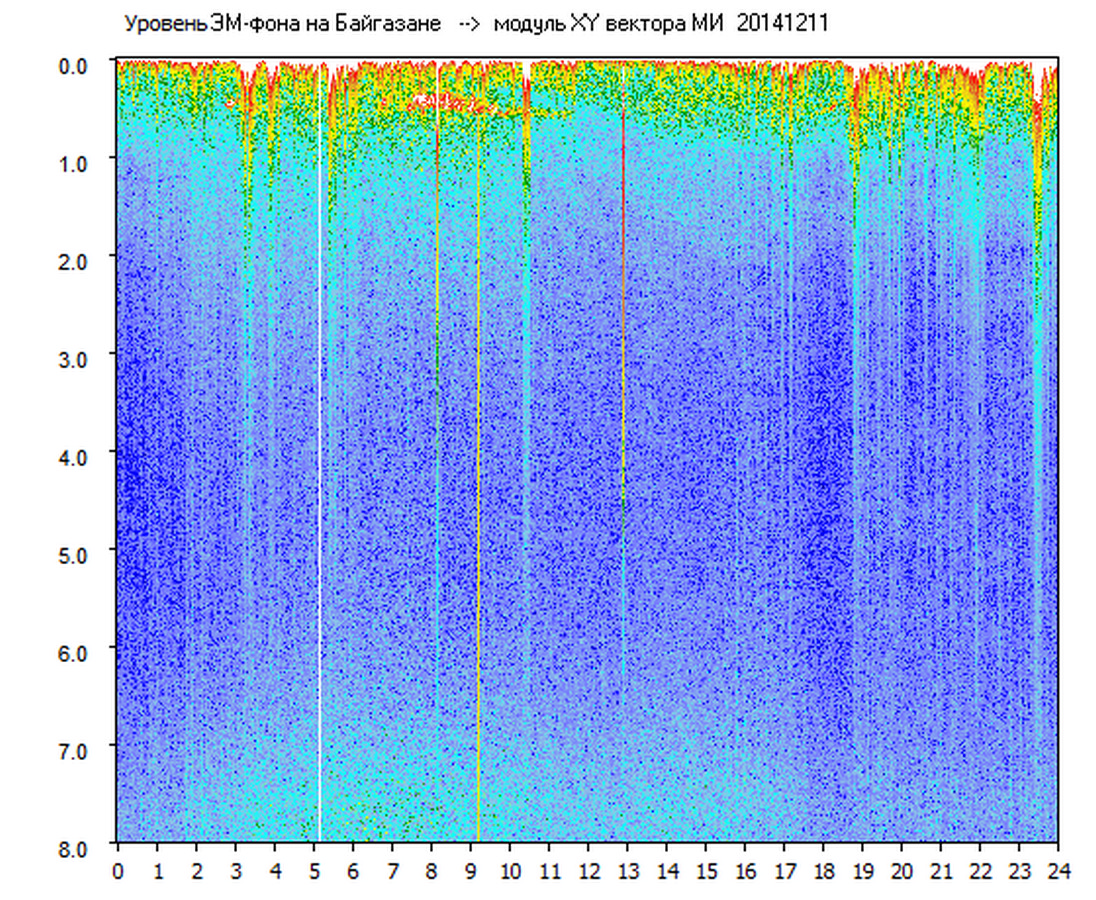Click the x-axis label 0

click(118, 871)
